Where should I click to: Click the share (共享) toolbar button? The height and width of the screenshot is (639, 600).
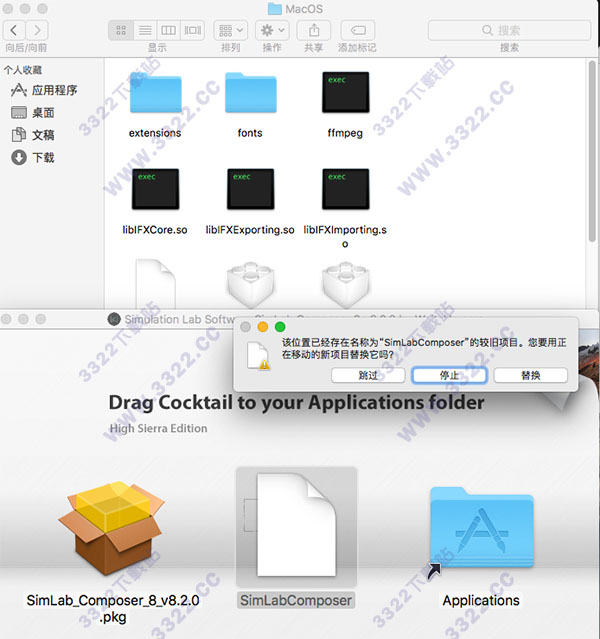click(314, 30)
